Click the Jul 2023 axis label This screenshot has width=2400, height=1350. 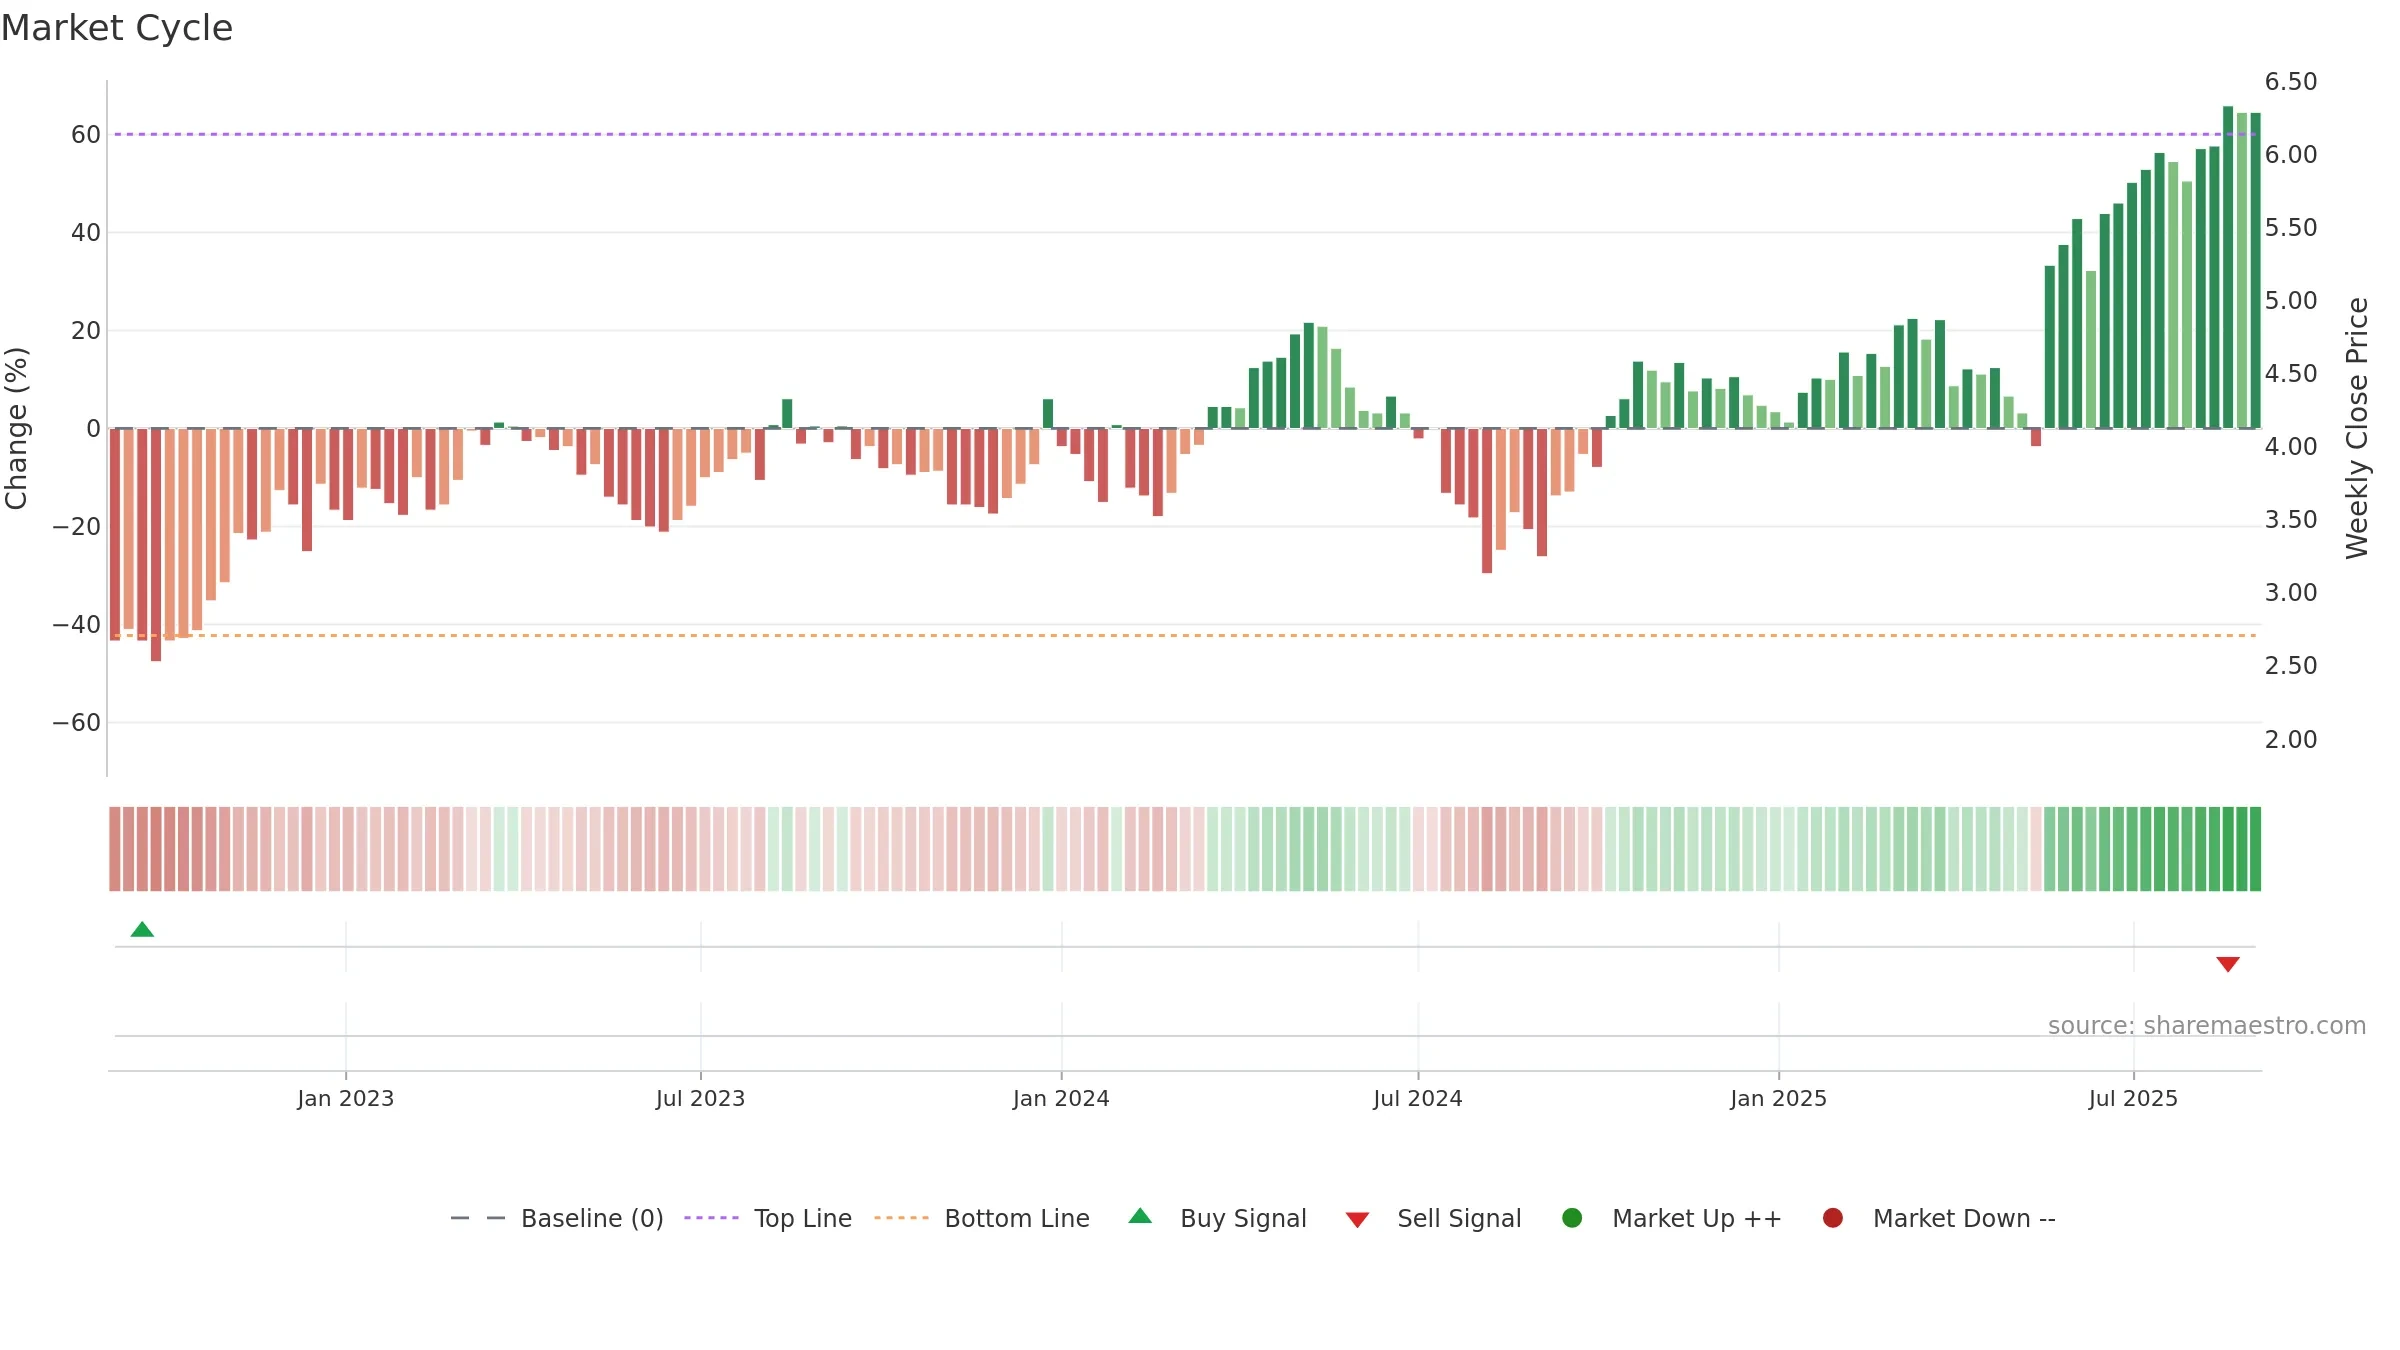(x=701, y=1098)
